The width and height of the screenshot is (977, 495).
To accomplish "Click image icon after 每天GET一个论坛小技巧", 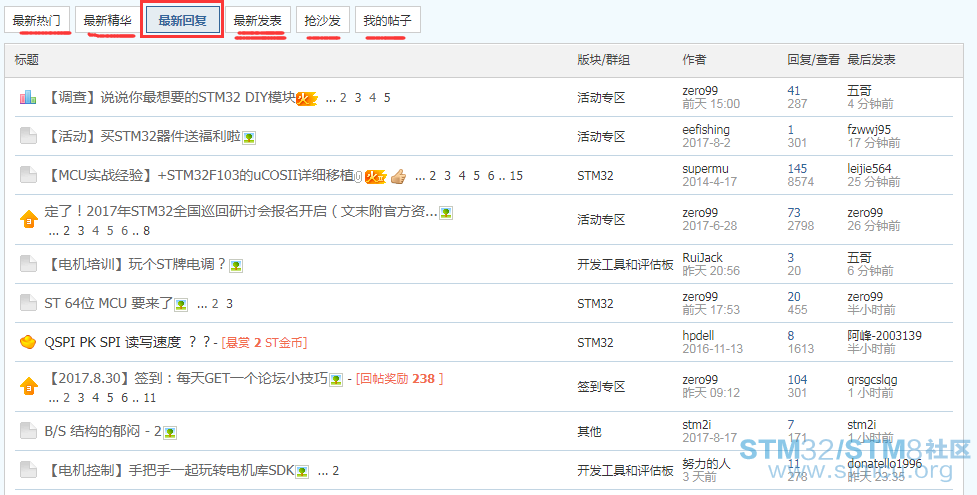I will (336, 380).
